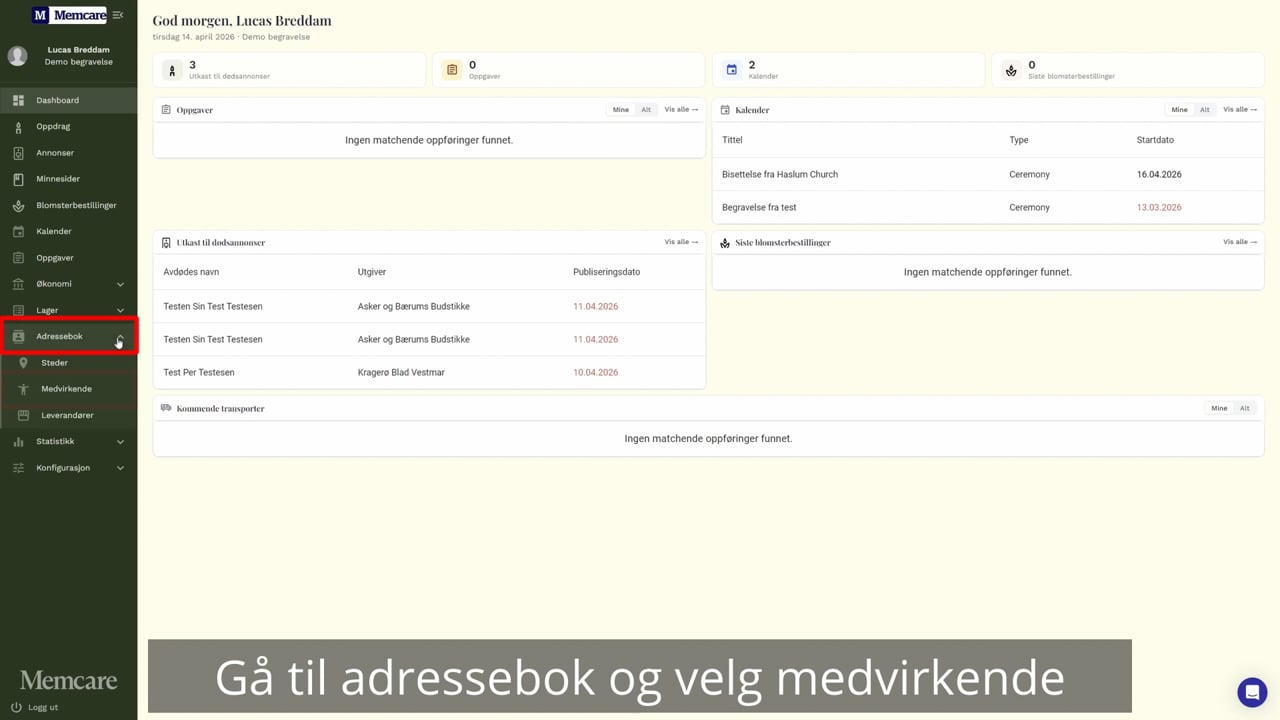Open Dashboard in sidebar
This screenshot has height=720, width=1280.
(68, 100)
